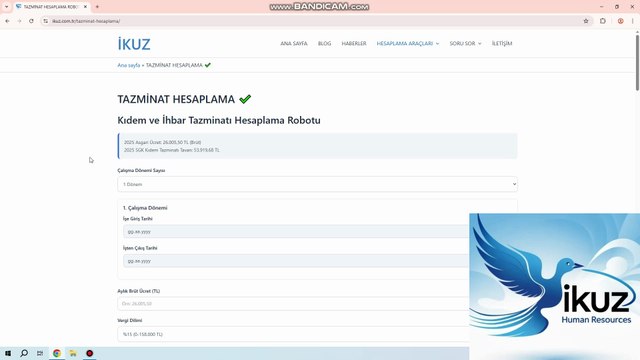
Task: Click the page vertical scrollbar thumb
Action: click(637, 63)
